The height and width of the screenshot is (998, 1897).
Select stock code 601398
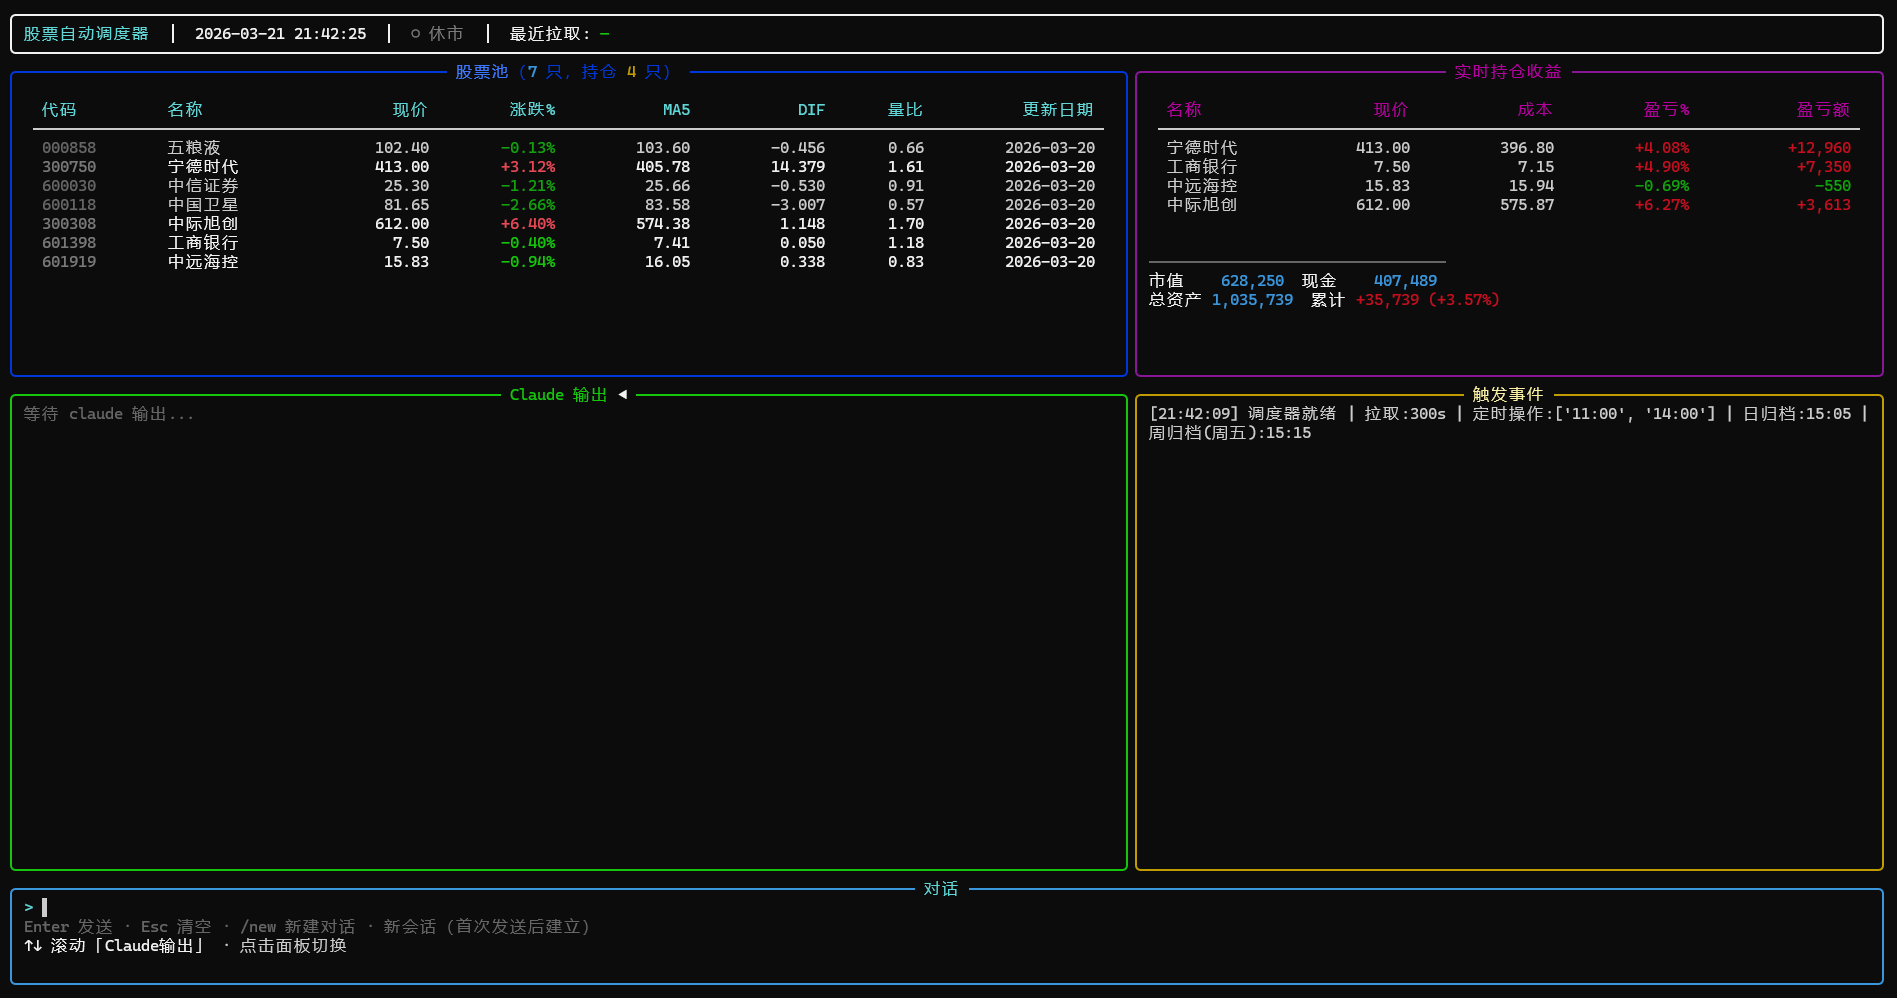click(69, 243)
